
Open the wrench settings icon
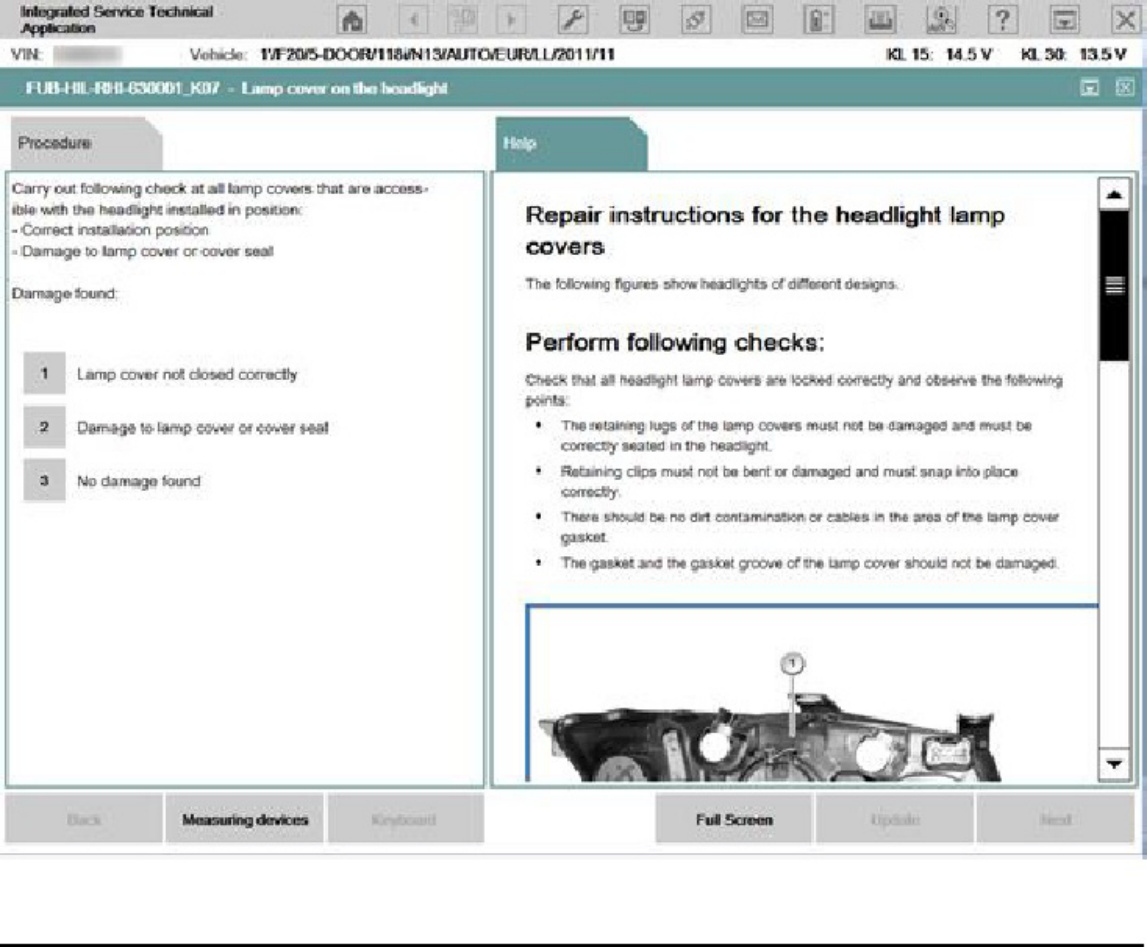point(573,20)
